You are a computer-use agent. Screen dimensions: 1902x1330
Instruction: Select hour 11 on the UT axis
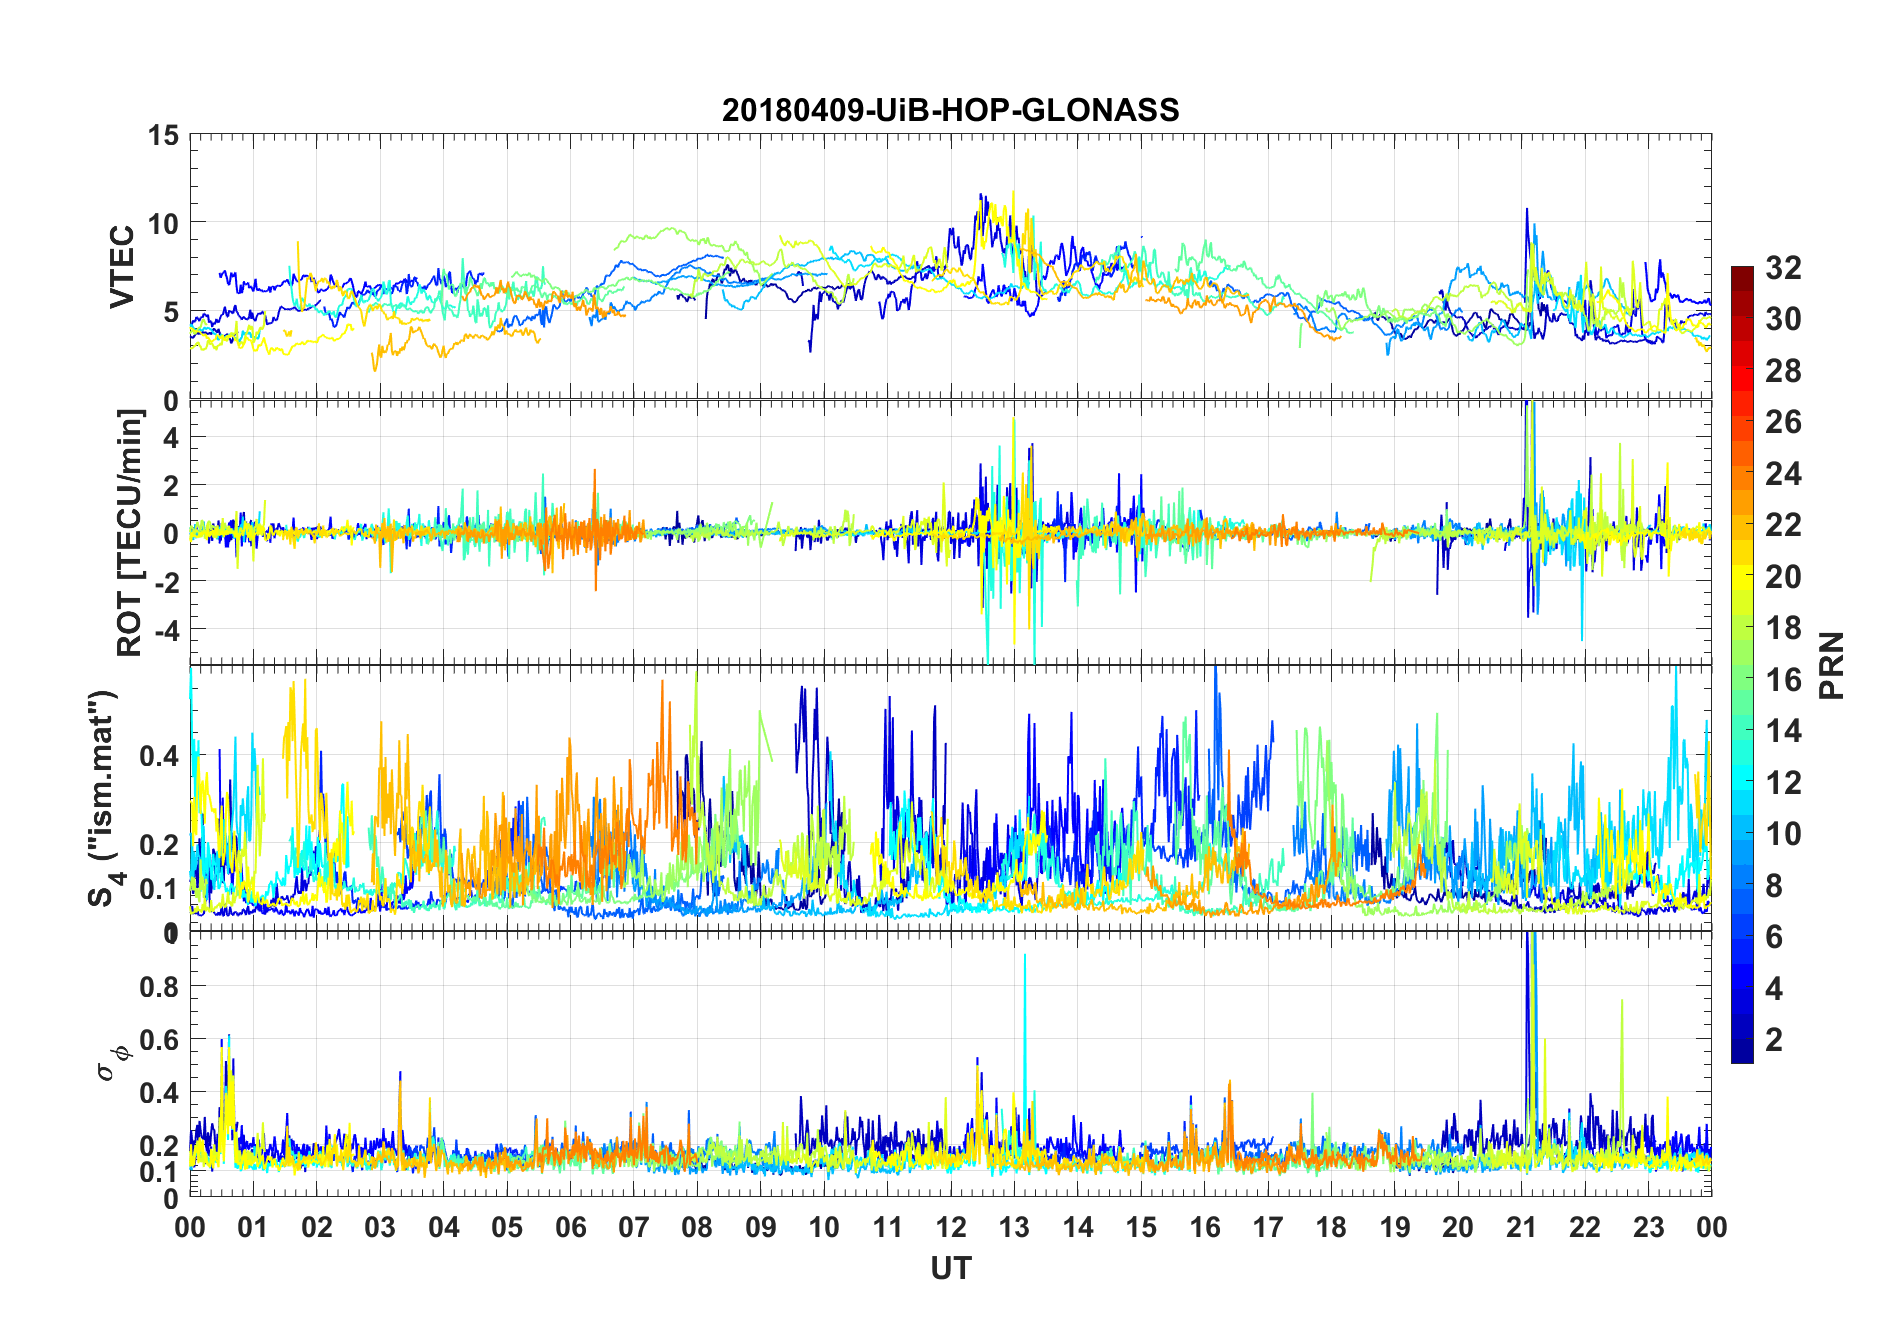coord(887,1226)
